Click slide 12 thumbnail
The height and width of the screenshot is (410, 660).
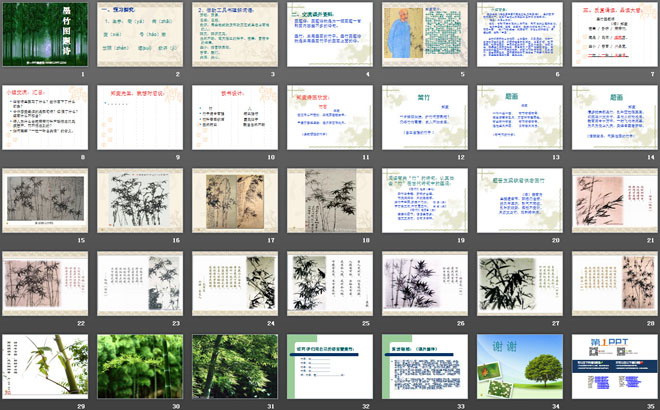point(425,117)
